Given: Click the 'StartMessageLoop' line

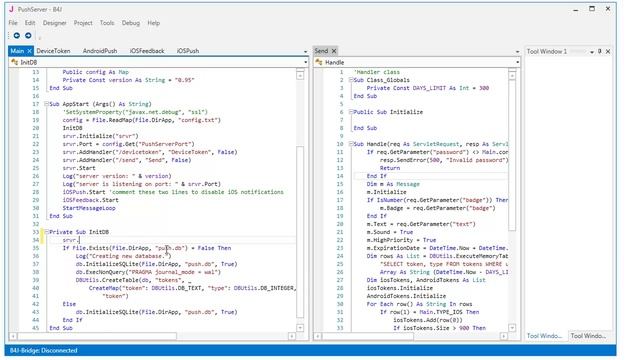Looking at the screenshot, I should 89,208.
